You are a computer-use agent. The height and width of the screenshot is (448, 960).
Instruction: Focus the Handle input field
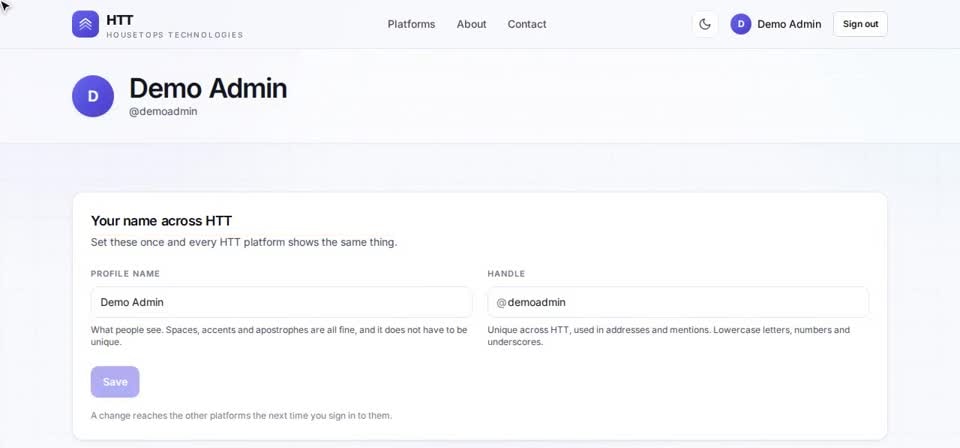coord(678,302)
